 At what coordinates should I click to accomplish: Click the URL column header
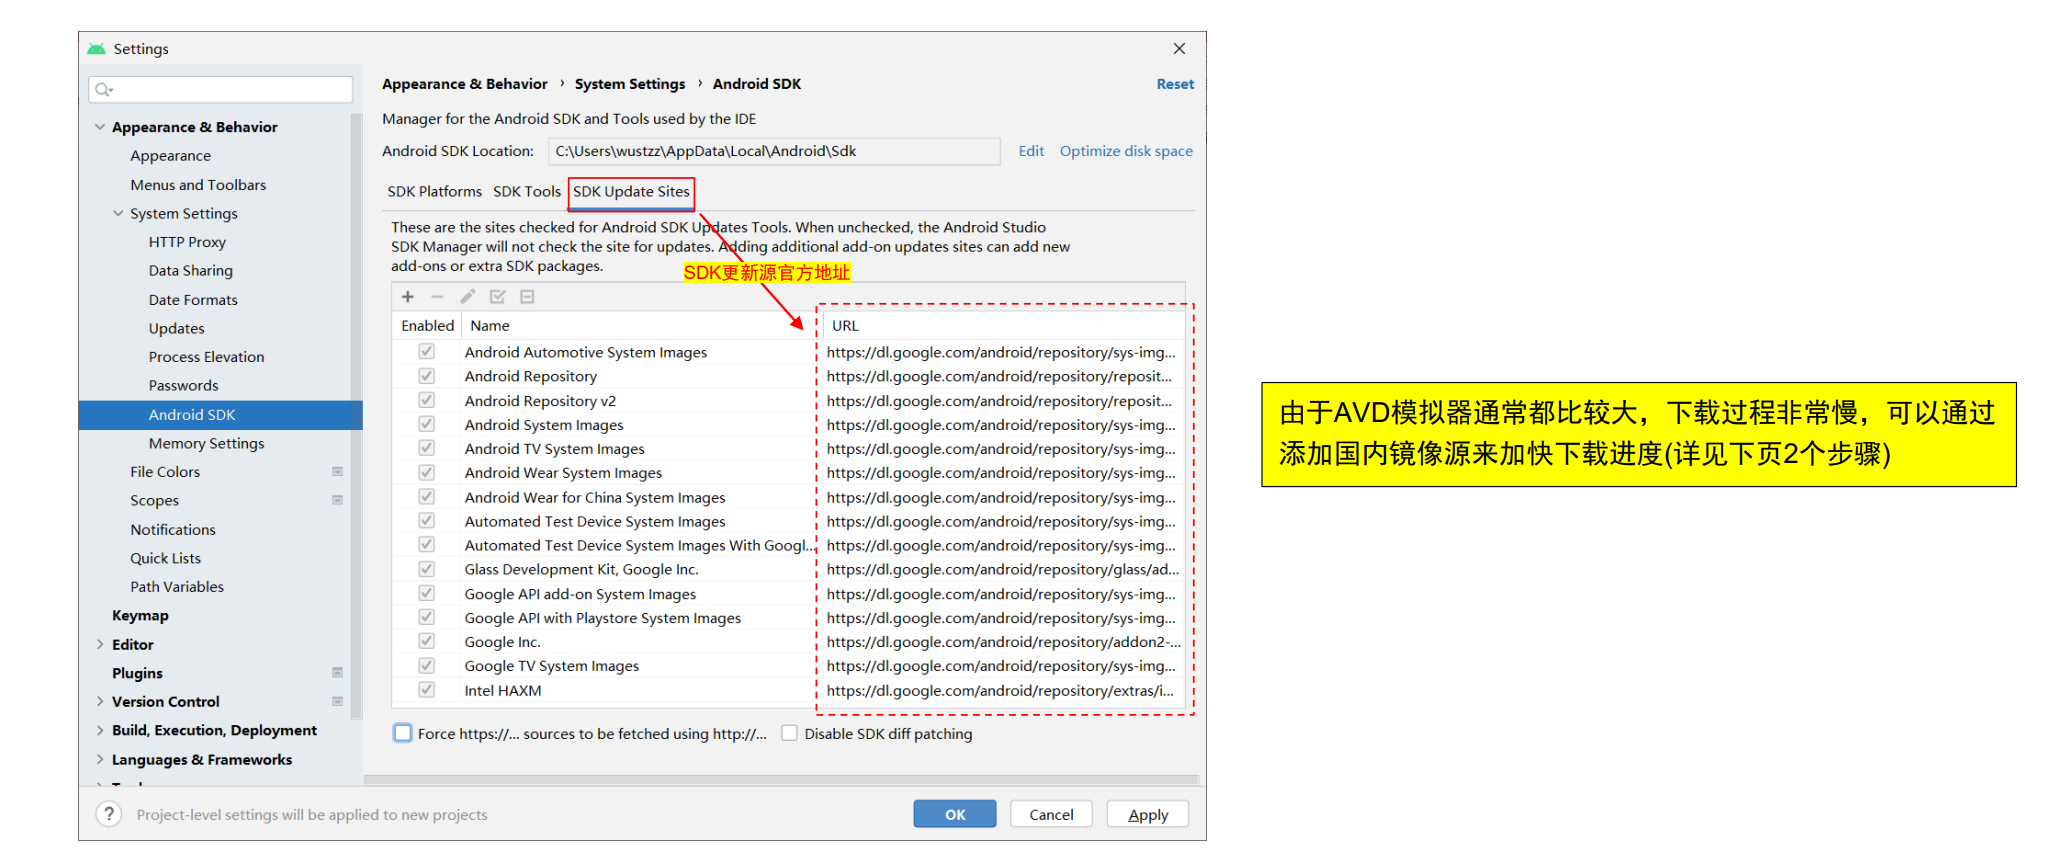[1003, 326]
